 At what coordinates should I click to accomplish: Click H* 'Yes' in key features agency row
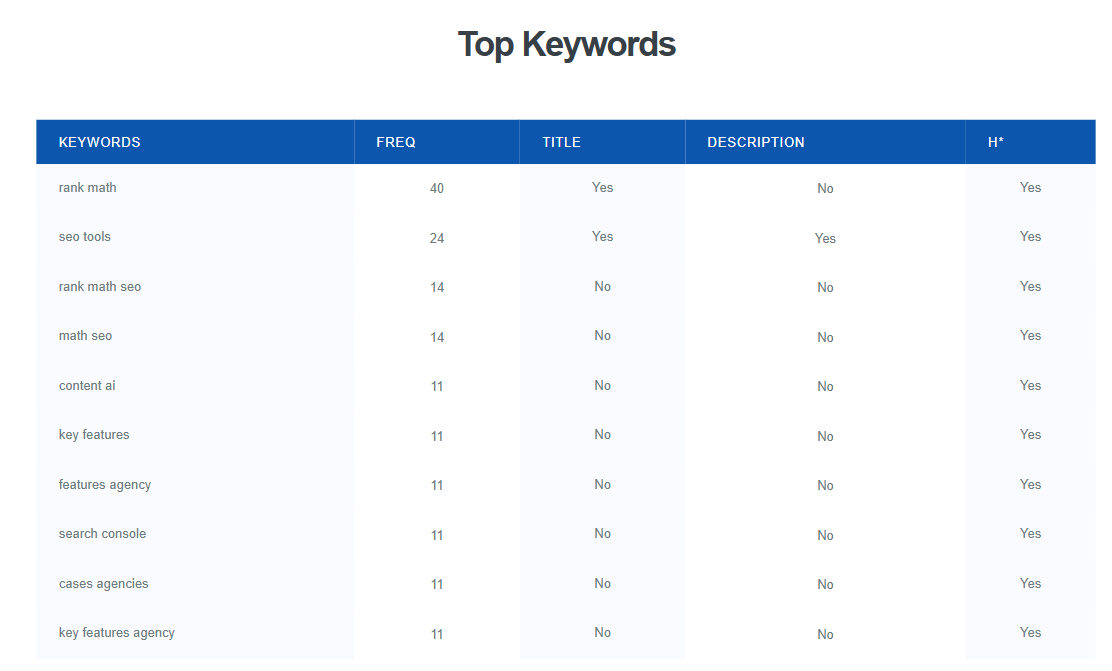[x=1030, y=633]
